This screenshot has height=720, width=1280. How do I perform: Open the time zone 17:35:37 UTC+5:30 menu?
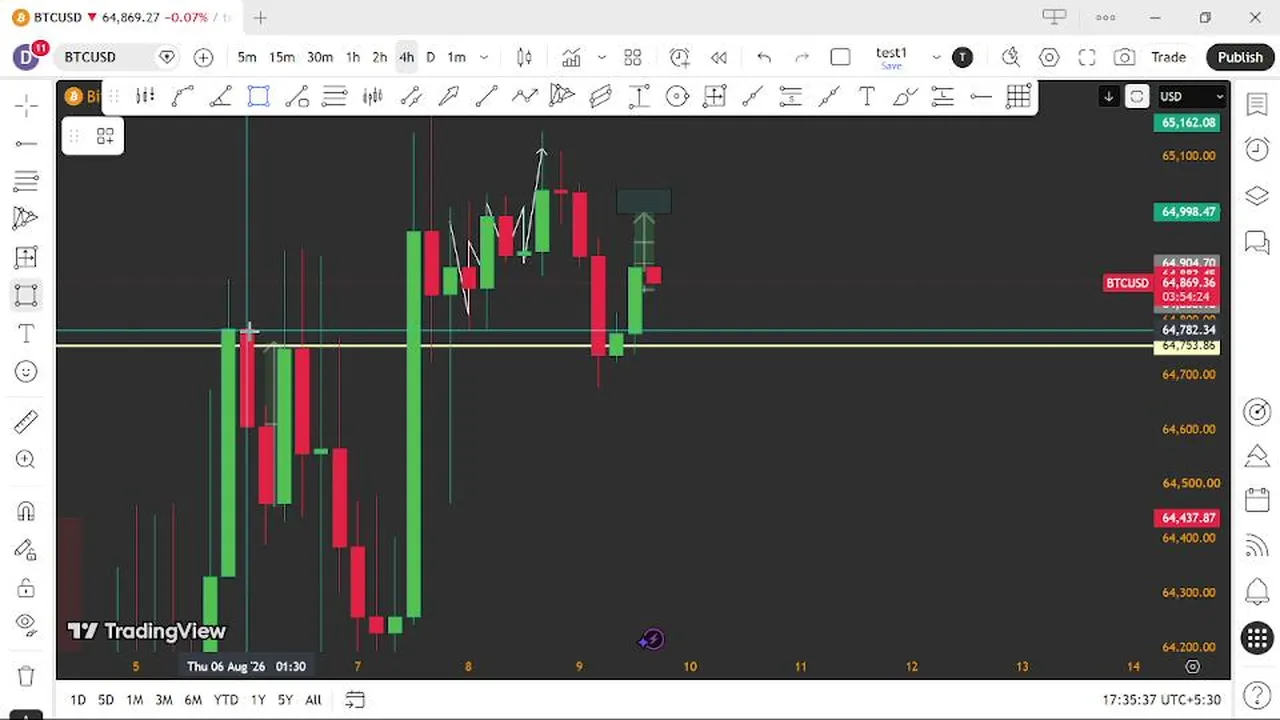pyautogui.click(x=1161, y=700)
